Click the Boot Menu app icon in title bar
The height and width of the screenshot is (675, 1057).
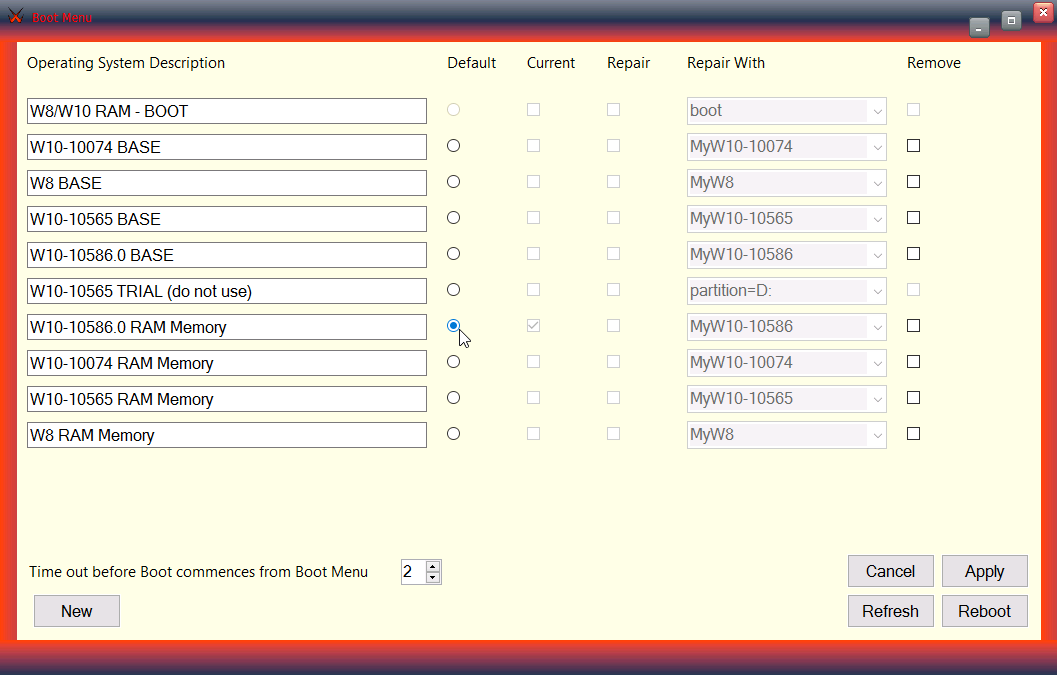(16, 16)
